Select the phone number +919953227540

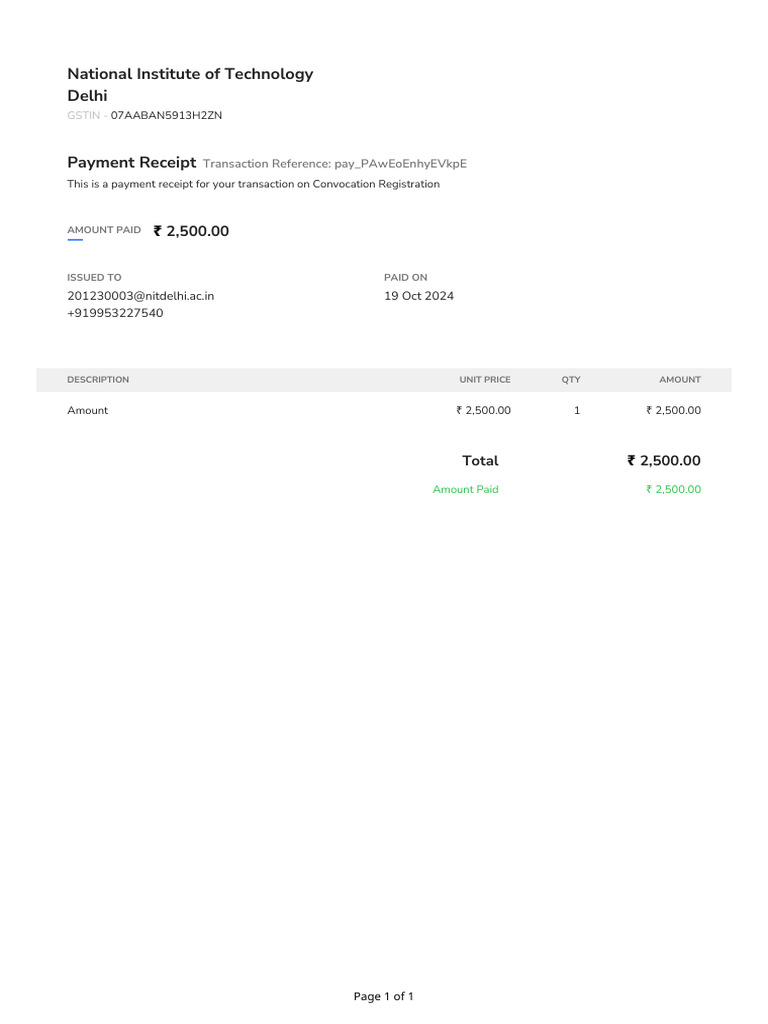pyautogui.click(x=115, y=313)
